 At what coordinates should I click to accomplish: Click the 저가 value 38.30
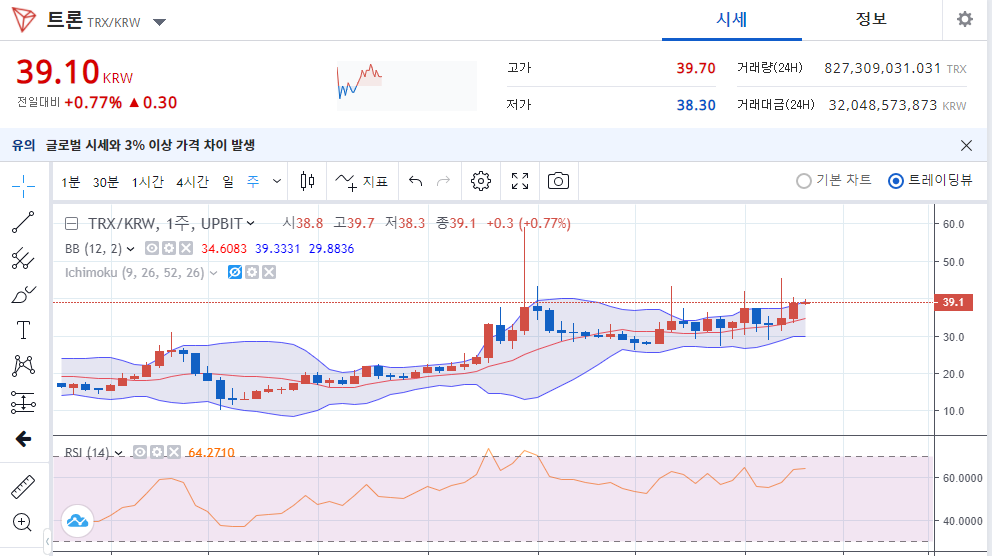696,105
